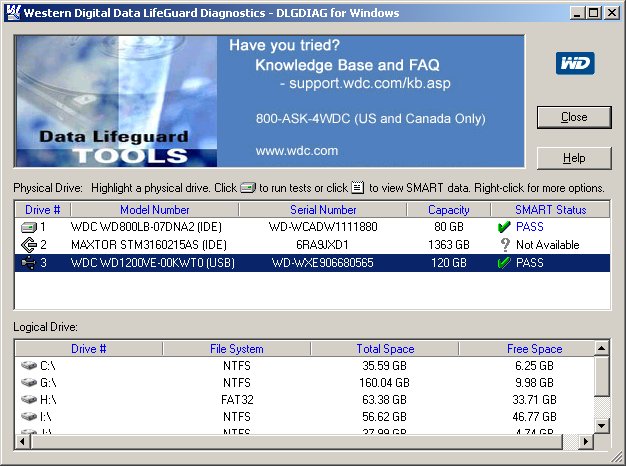This screenshot has height=466, width=626.
Task: Click the FAT32 file system cell
Action: (237, 399)
